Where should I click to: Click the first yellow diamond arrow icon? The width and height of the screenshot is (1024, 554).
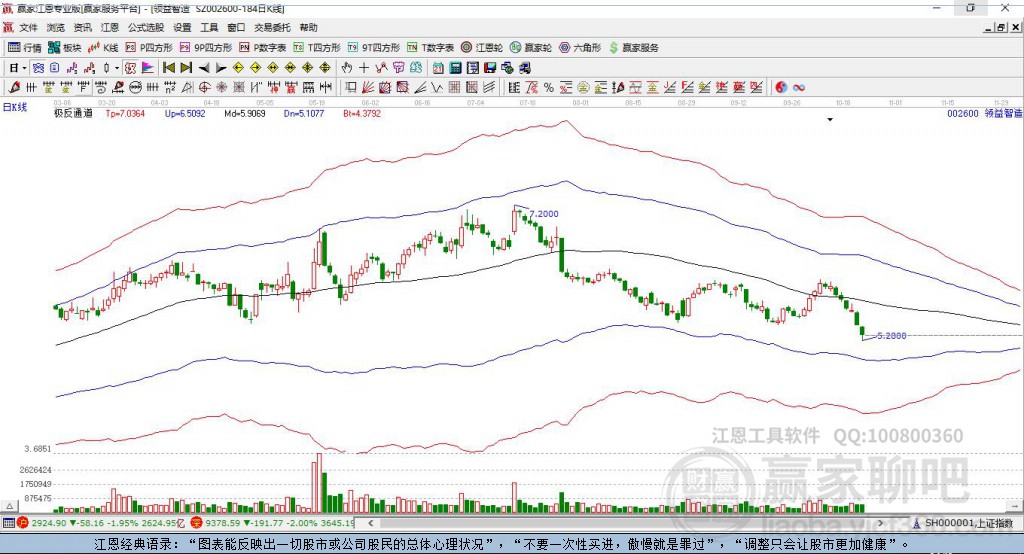pyautogui.click(x=238, y=68)
